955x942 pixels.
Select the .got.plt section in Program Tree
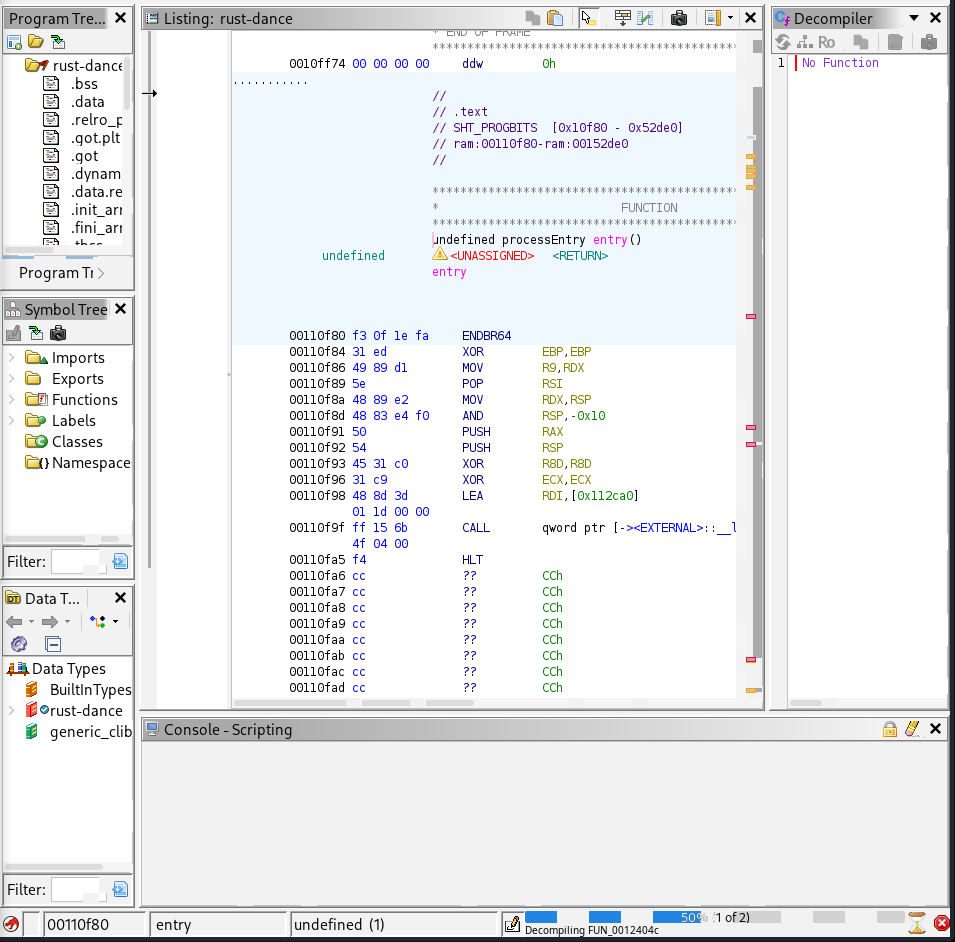(x=95, y=138)
